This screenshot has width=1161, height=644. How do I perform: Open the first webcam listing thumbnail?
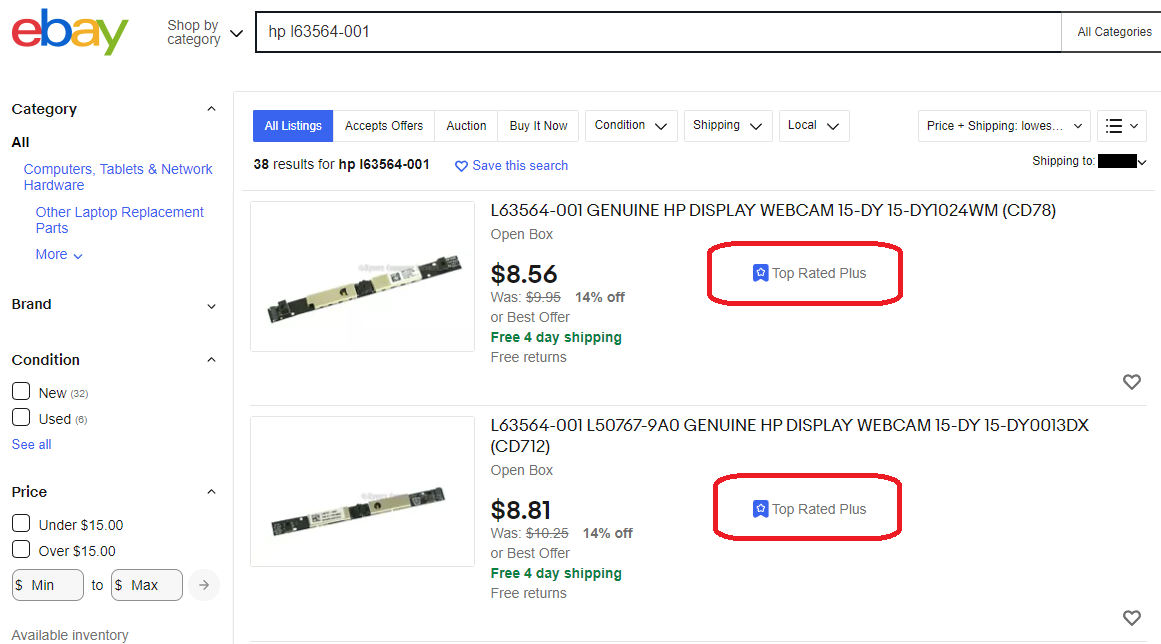[362, 276]
